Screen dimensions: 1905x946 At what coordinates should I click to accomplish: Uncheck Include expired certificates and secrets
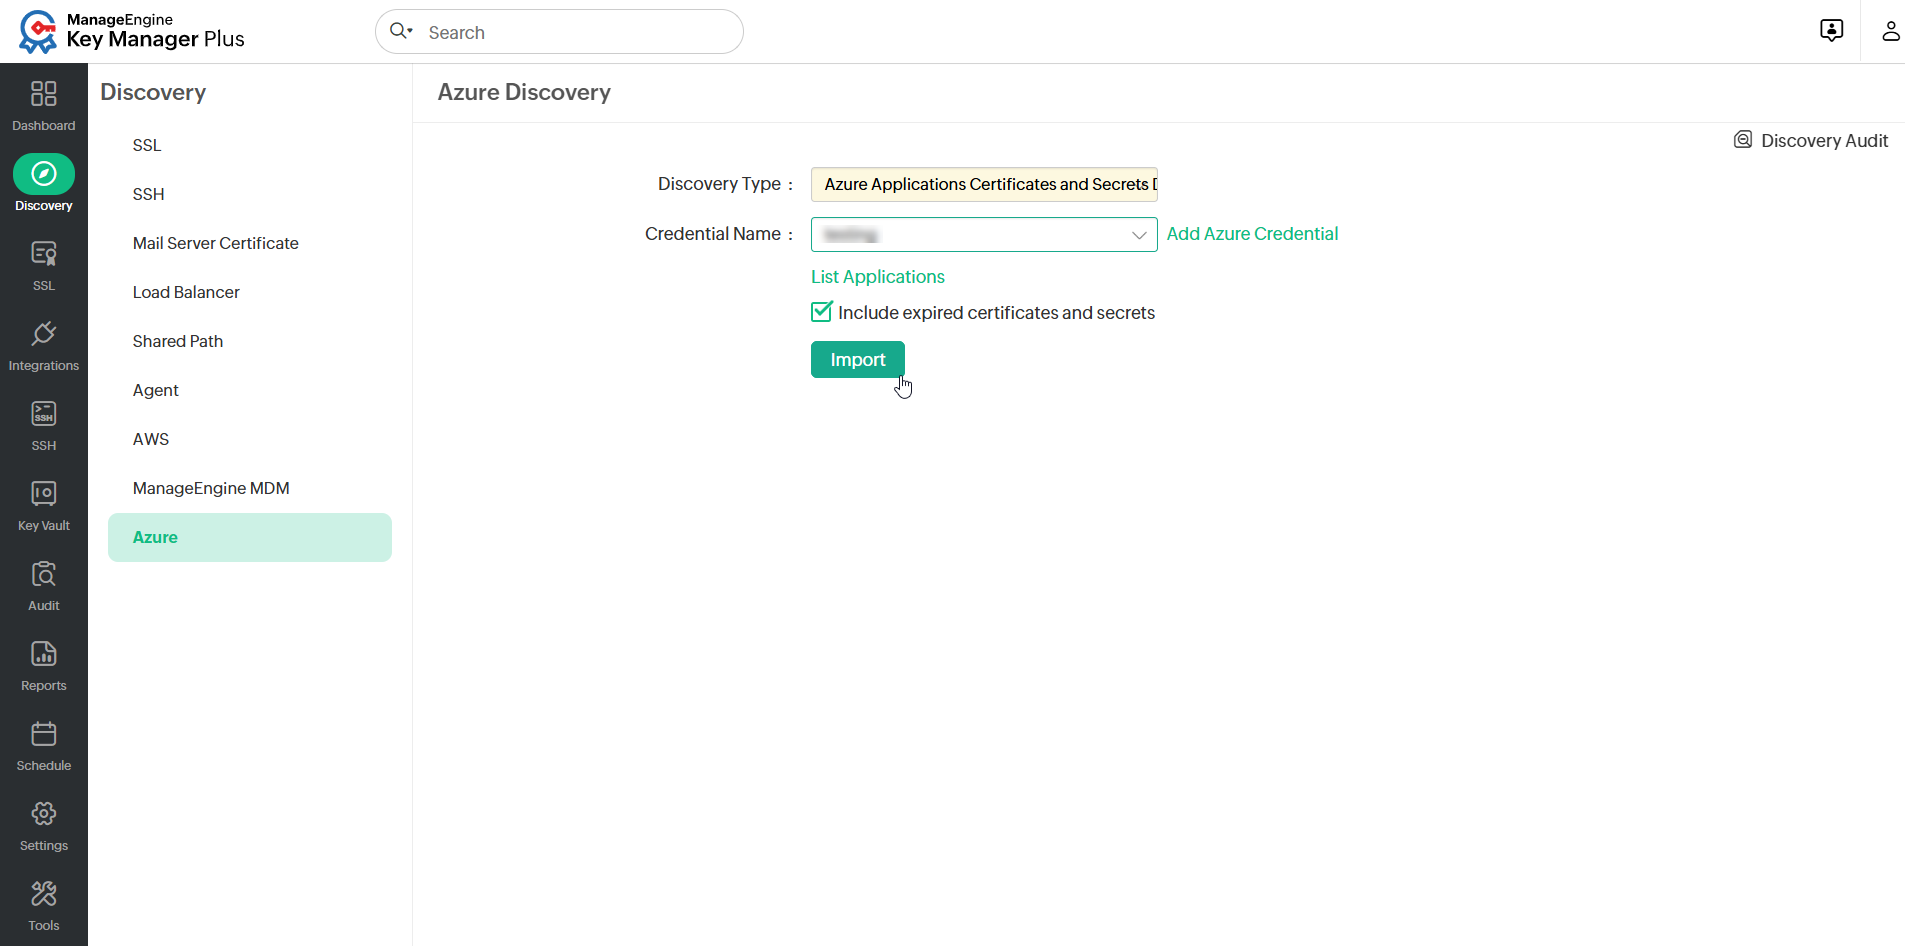coord(822,312)
